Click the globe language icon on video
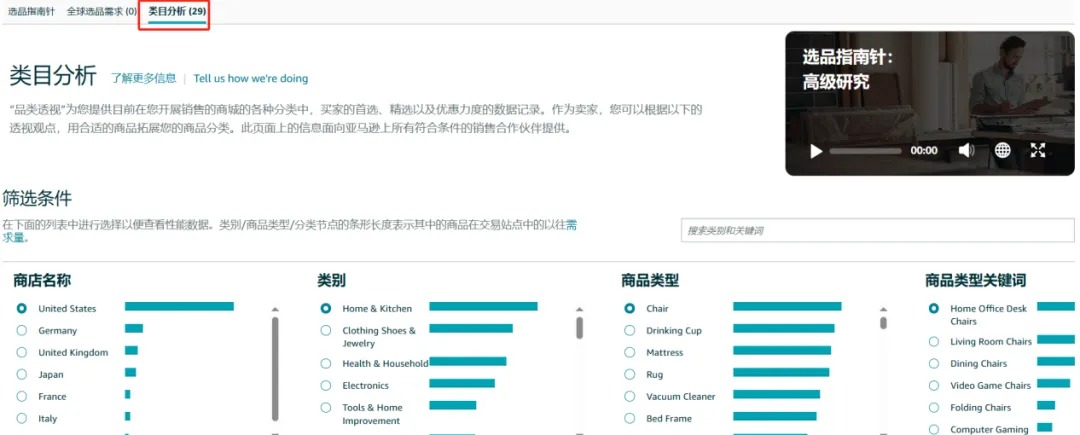Screen dimensions: 1080x435 click(x=1003, y=151)
